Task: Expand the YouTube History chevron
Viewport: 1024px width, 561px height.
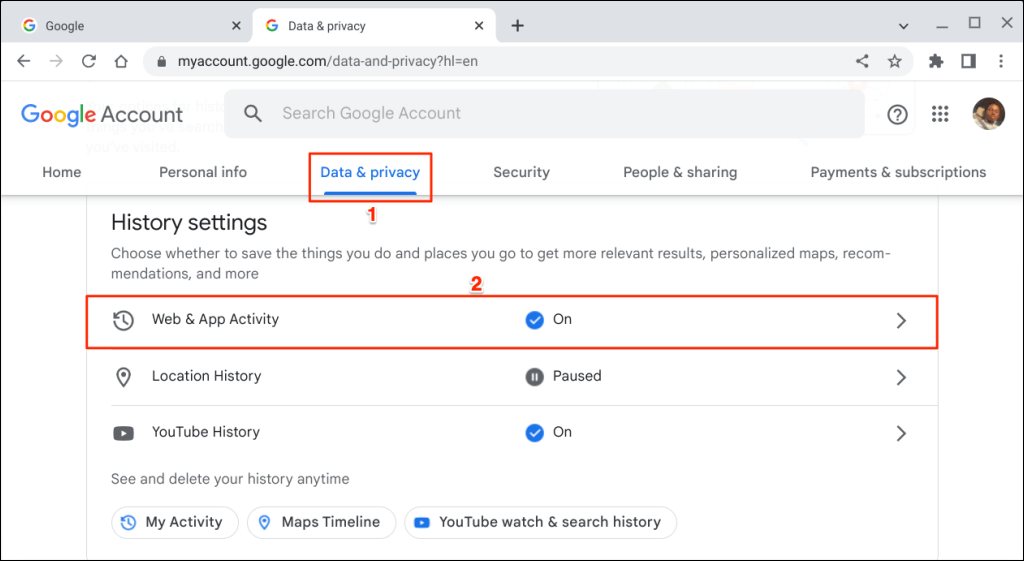Action: pos(901,433)
